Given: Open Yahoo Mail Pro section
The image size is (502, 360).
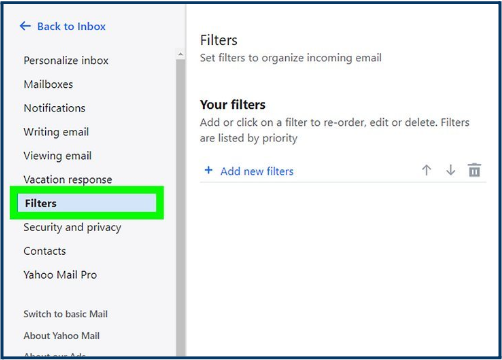Looking at the screenshot, I should 60,275.
